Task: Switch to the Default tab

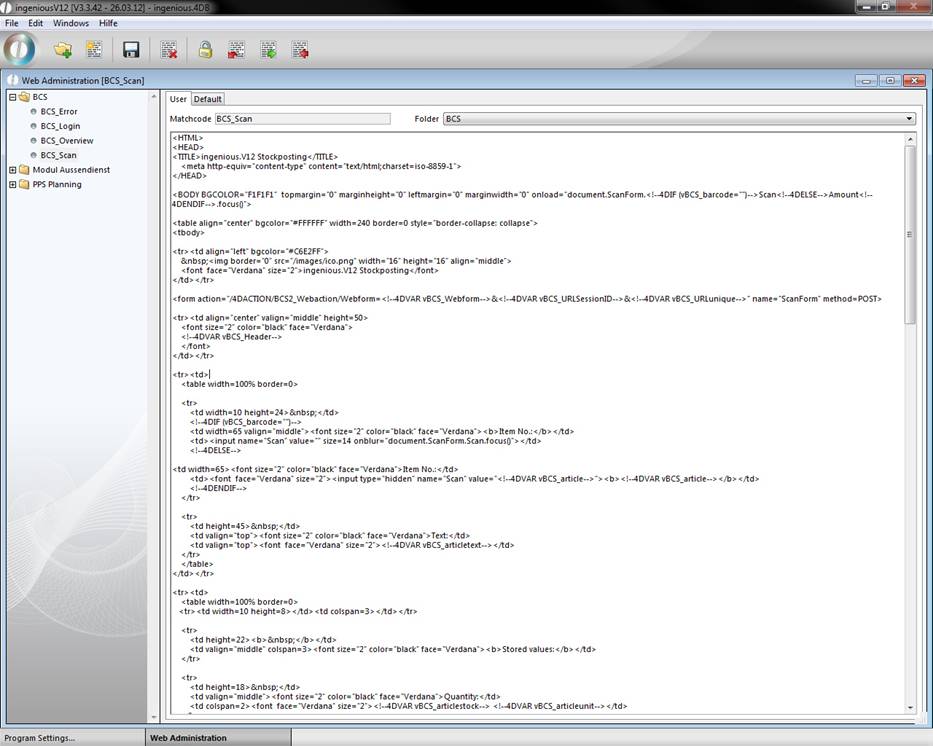Action: [x=208, y=99]
